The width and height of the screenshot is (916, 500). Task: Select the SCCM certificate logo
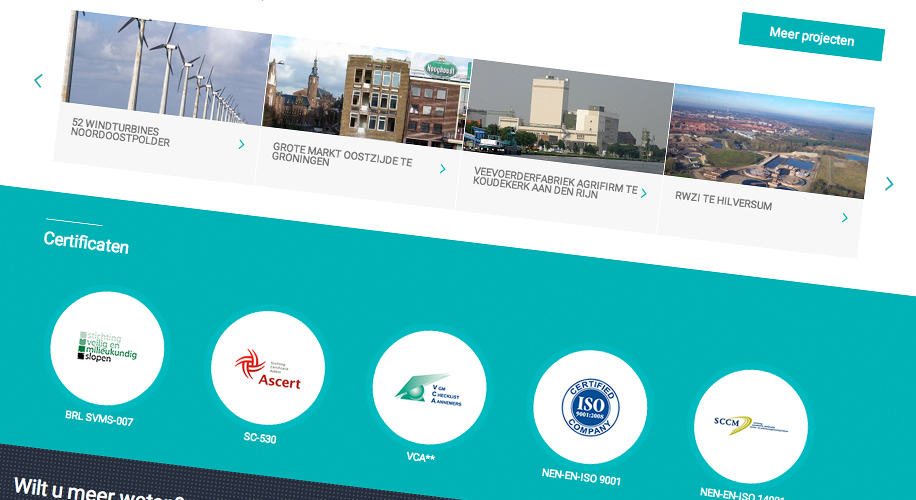(751, 426)
